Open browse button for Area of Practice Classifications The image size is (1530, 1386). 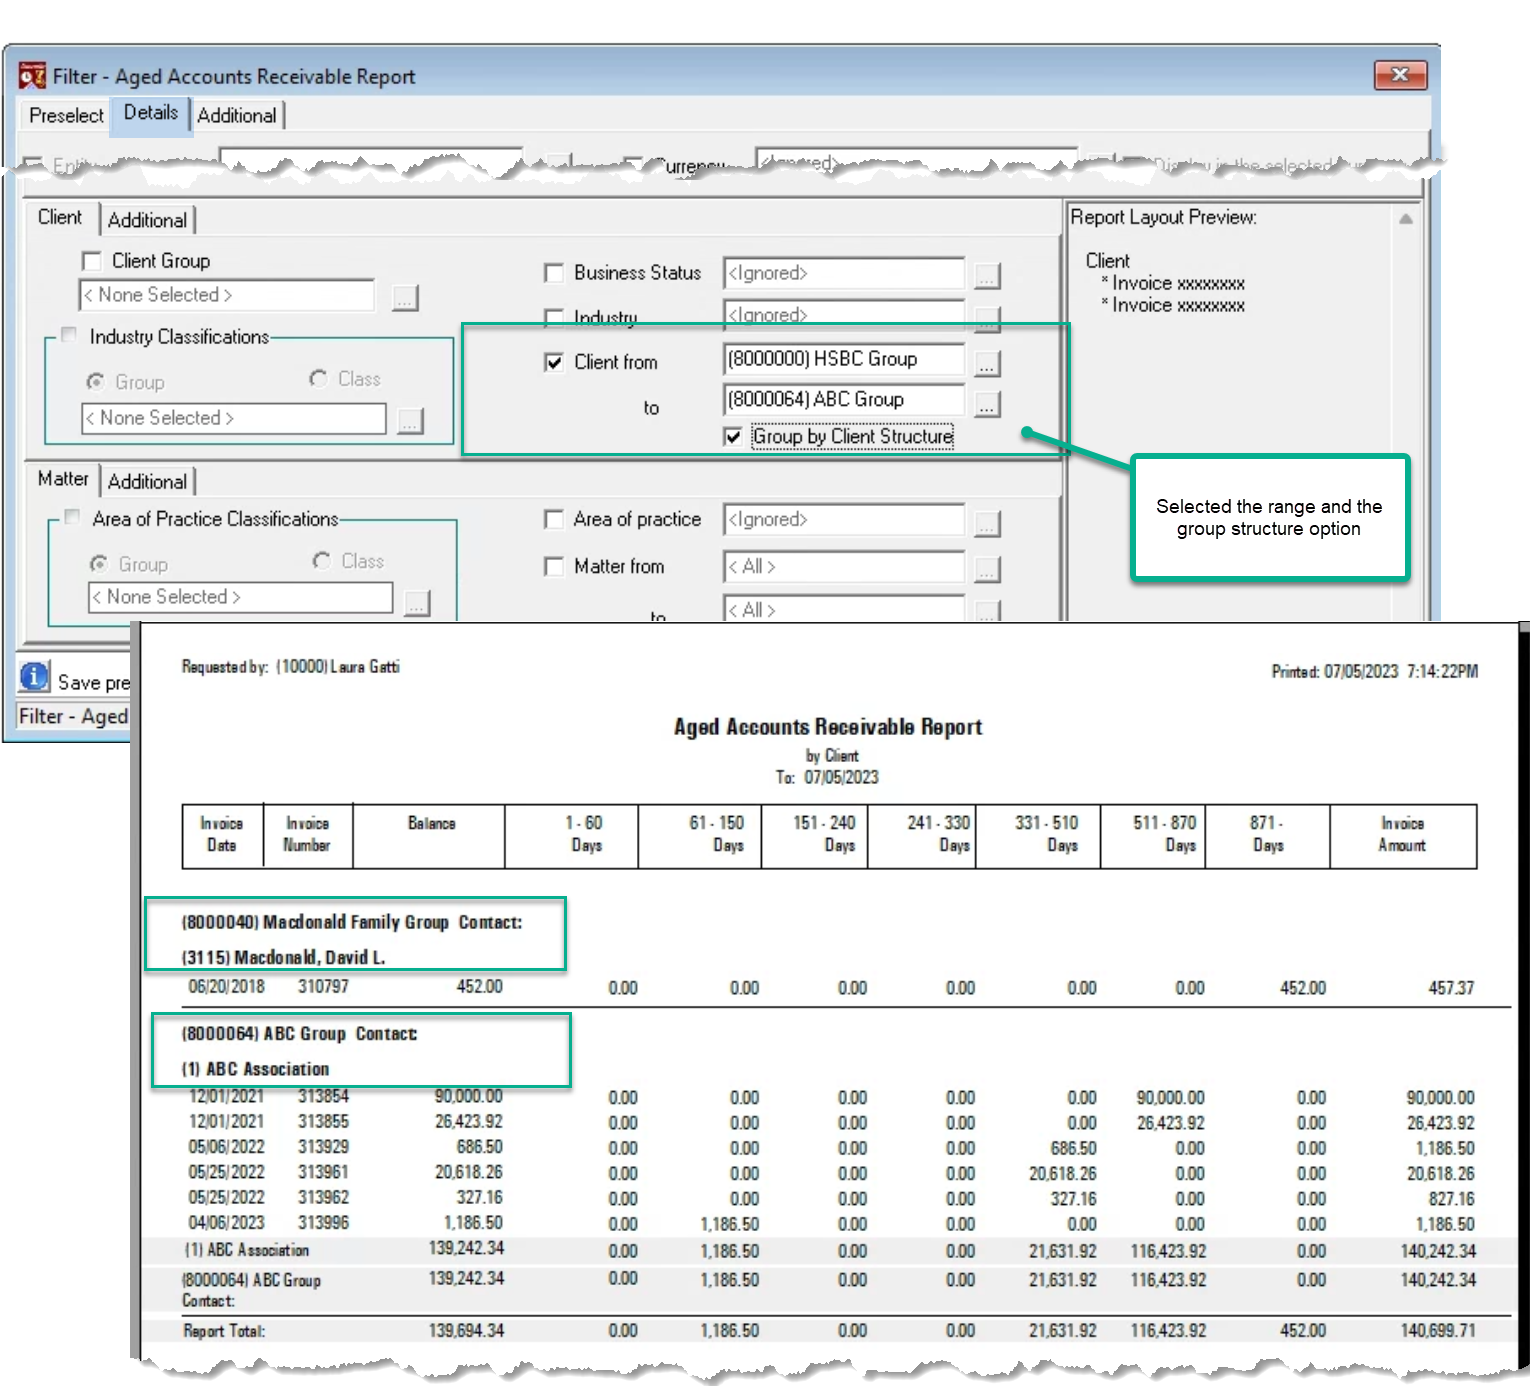tap(417, 602)
